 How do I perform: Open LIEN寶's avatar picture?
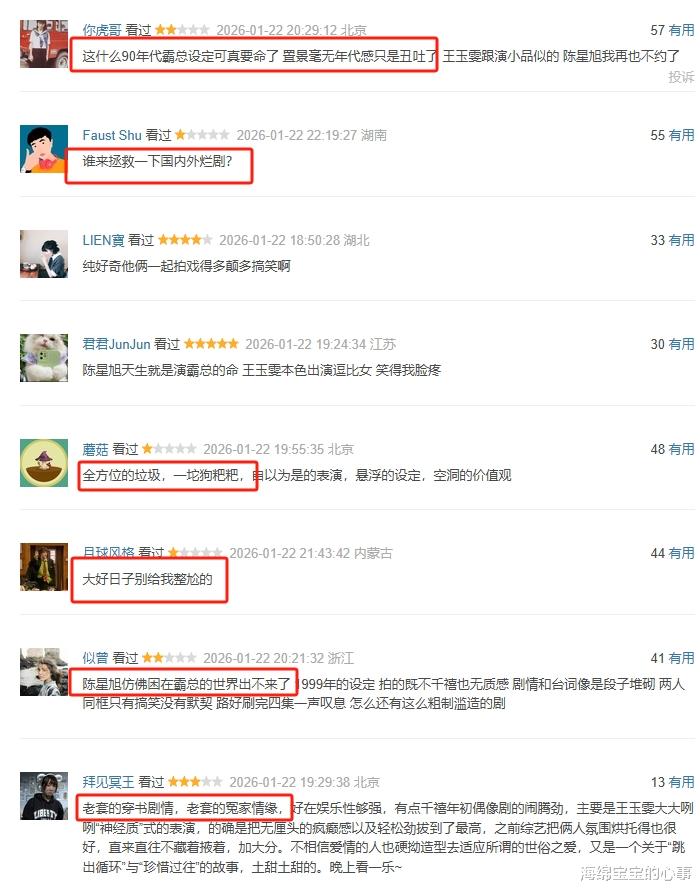pos(44,254)
